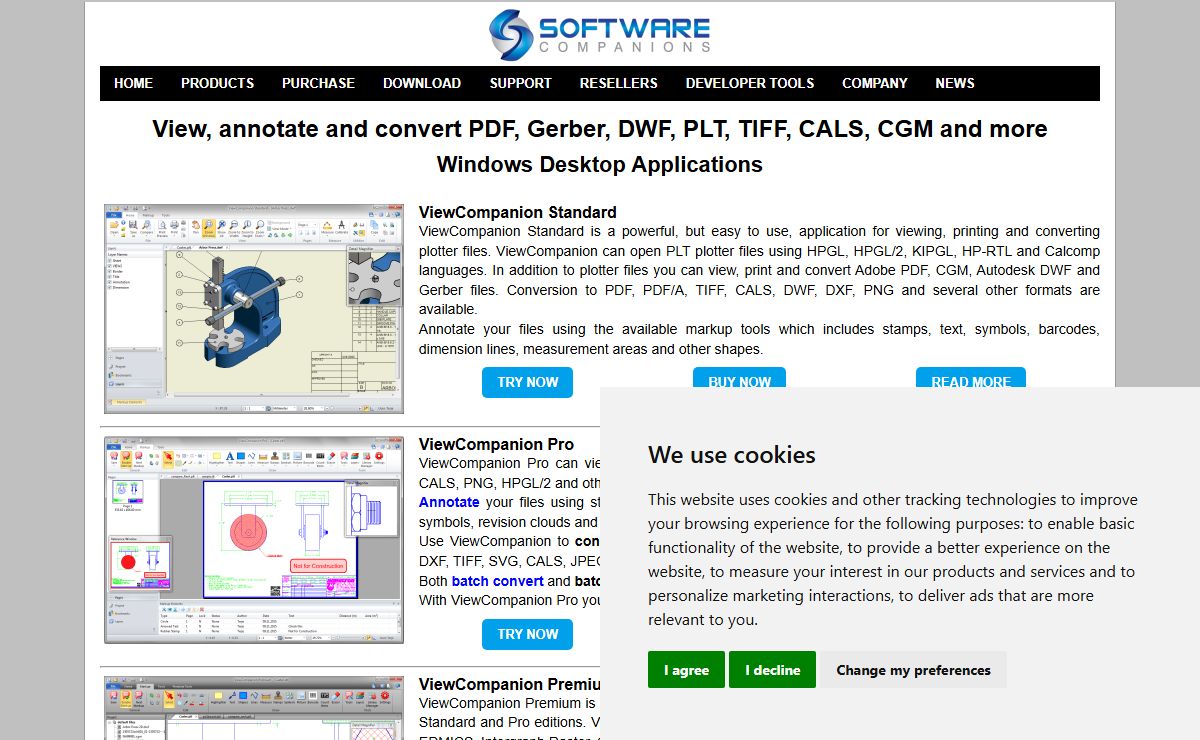Select SUPPORT in the navigation bar
Screen dimensions: 1200x740
coord(520,83)
